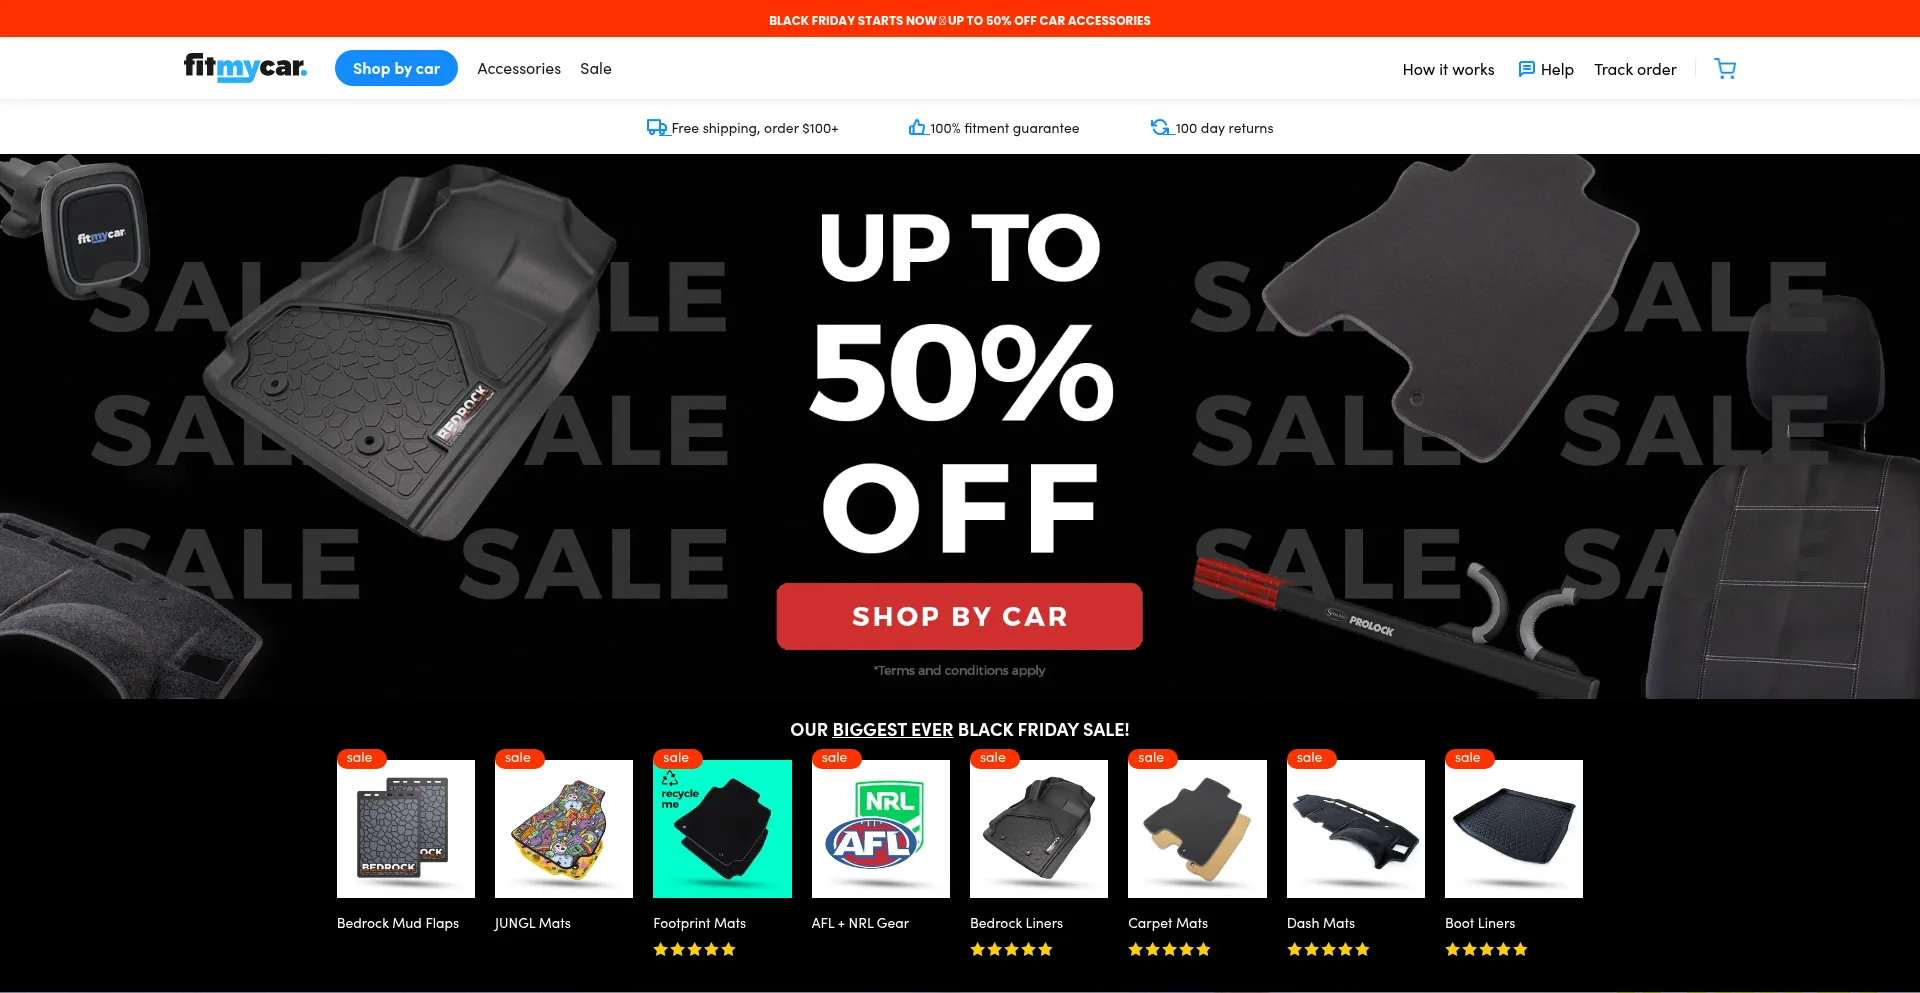The height and width of the screenshot is (993, 1920).
Task: Click the fitment guarantee thumbs-up icon
Action: [917, 127]
